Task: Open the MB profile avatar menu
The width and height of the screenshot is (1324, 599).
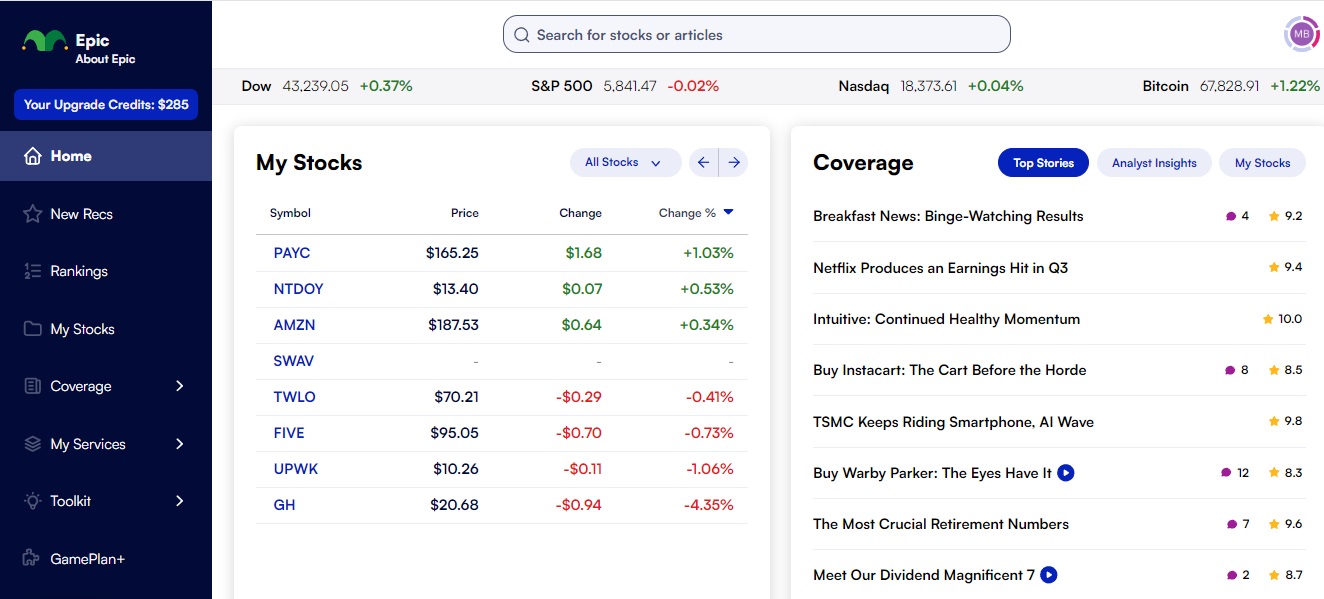Action: tap(1301, 33)
